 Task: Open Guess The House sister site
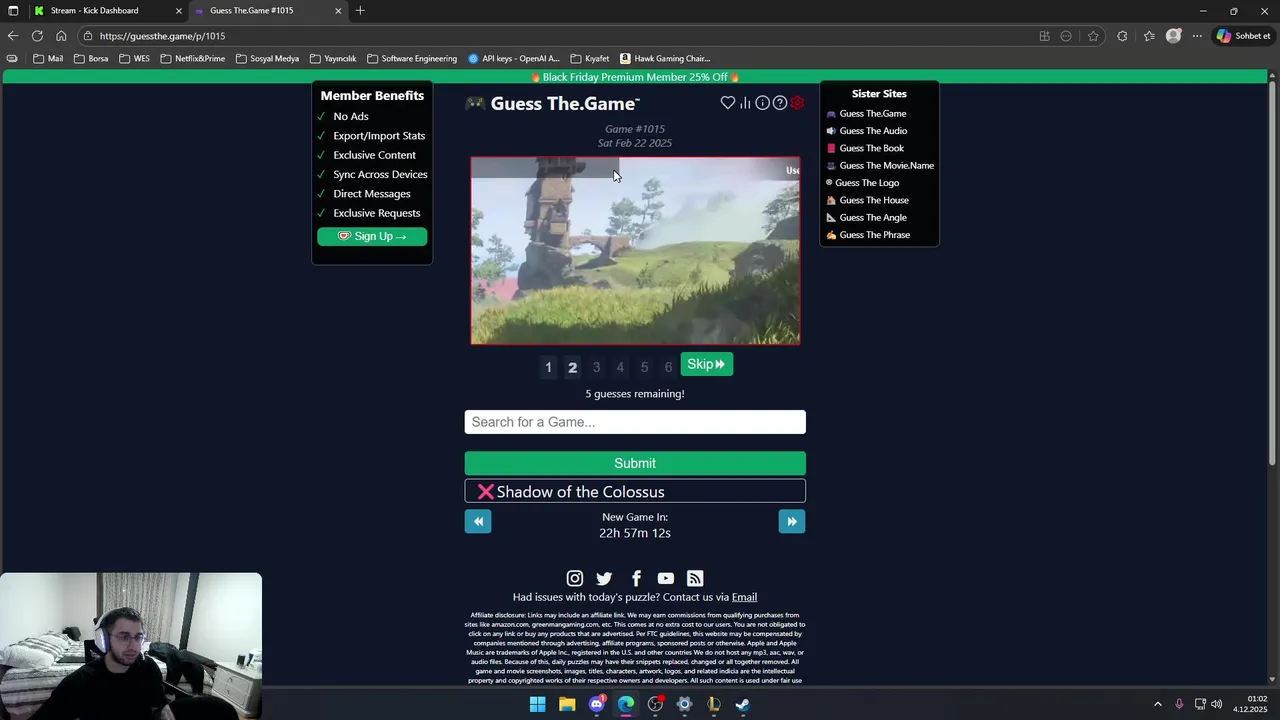[x=867, y=200]
